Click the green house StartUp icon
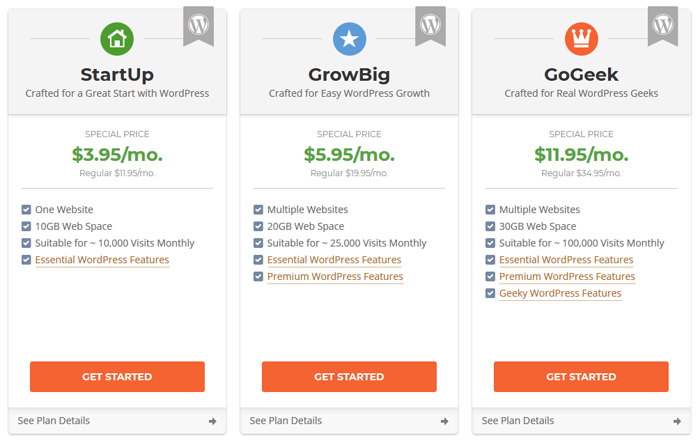Image resolution: width=700 pixels, height=445 pixels. (x=117, y=39)
